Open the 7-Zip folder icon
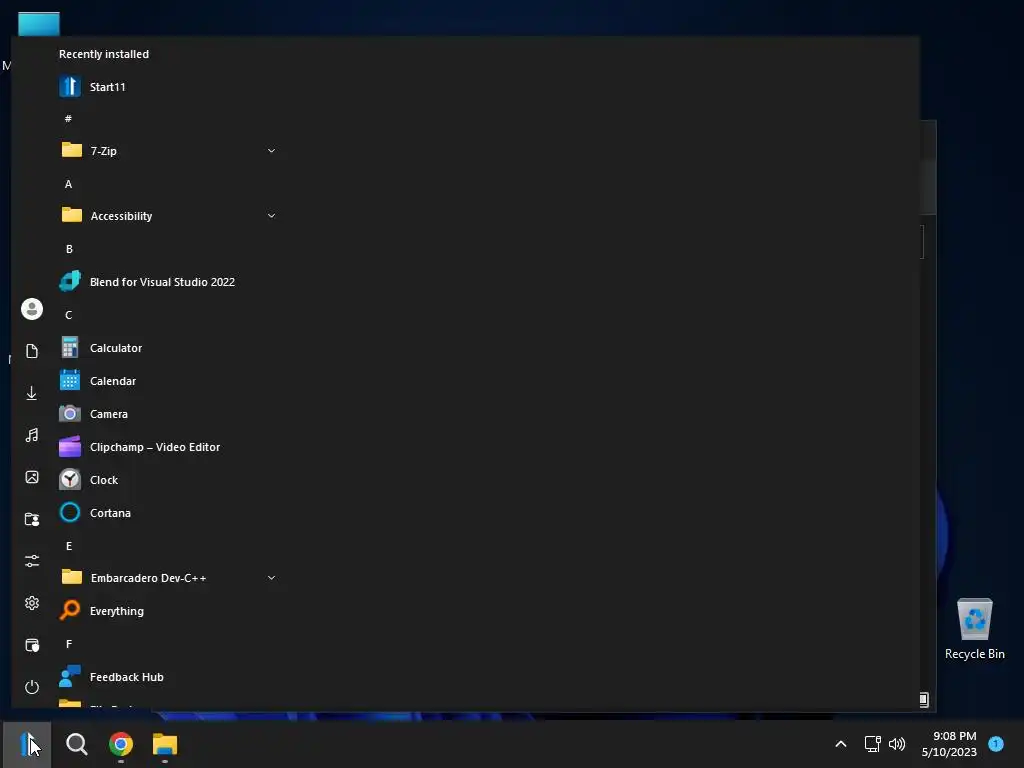 coord(72,150)
